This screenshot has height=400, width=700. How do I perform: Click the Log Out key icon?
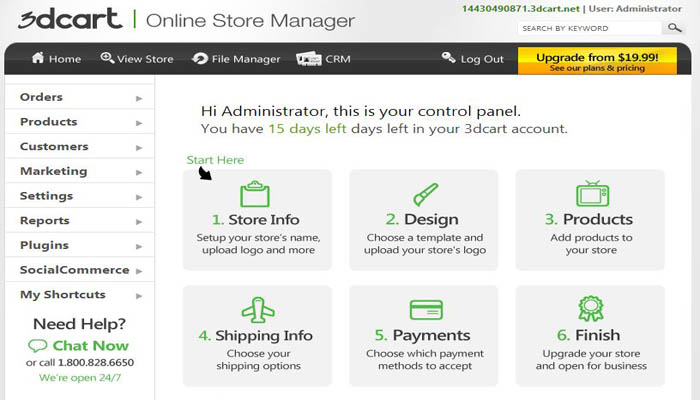pyautogui.click(x=448, y=57)
